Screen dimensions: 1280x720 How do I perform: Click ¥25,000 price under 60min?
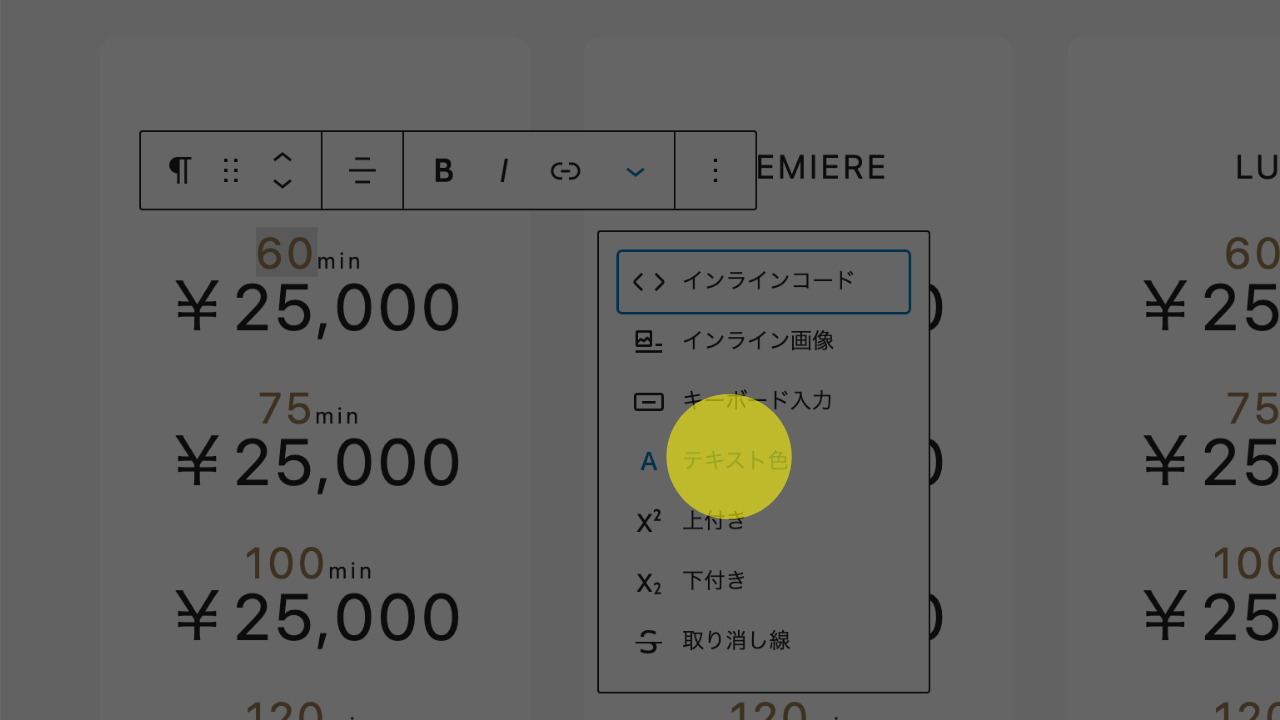(318, 309)
